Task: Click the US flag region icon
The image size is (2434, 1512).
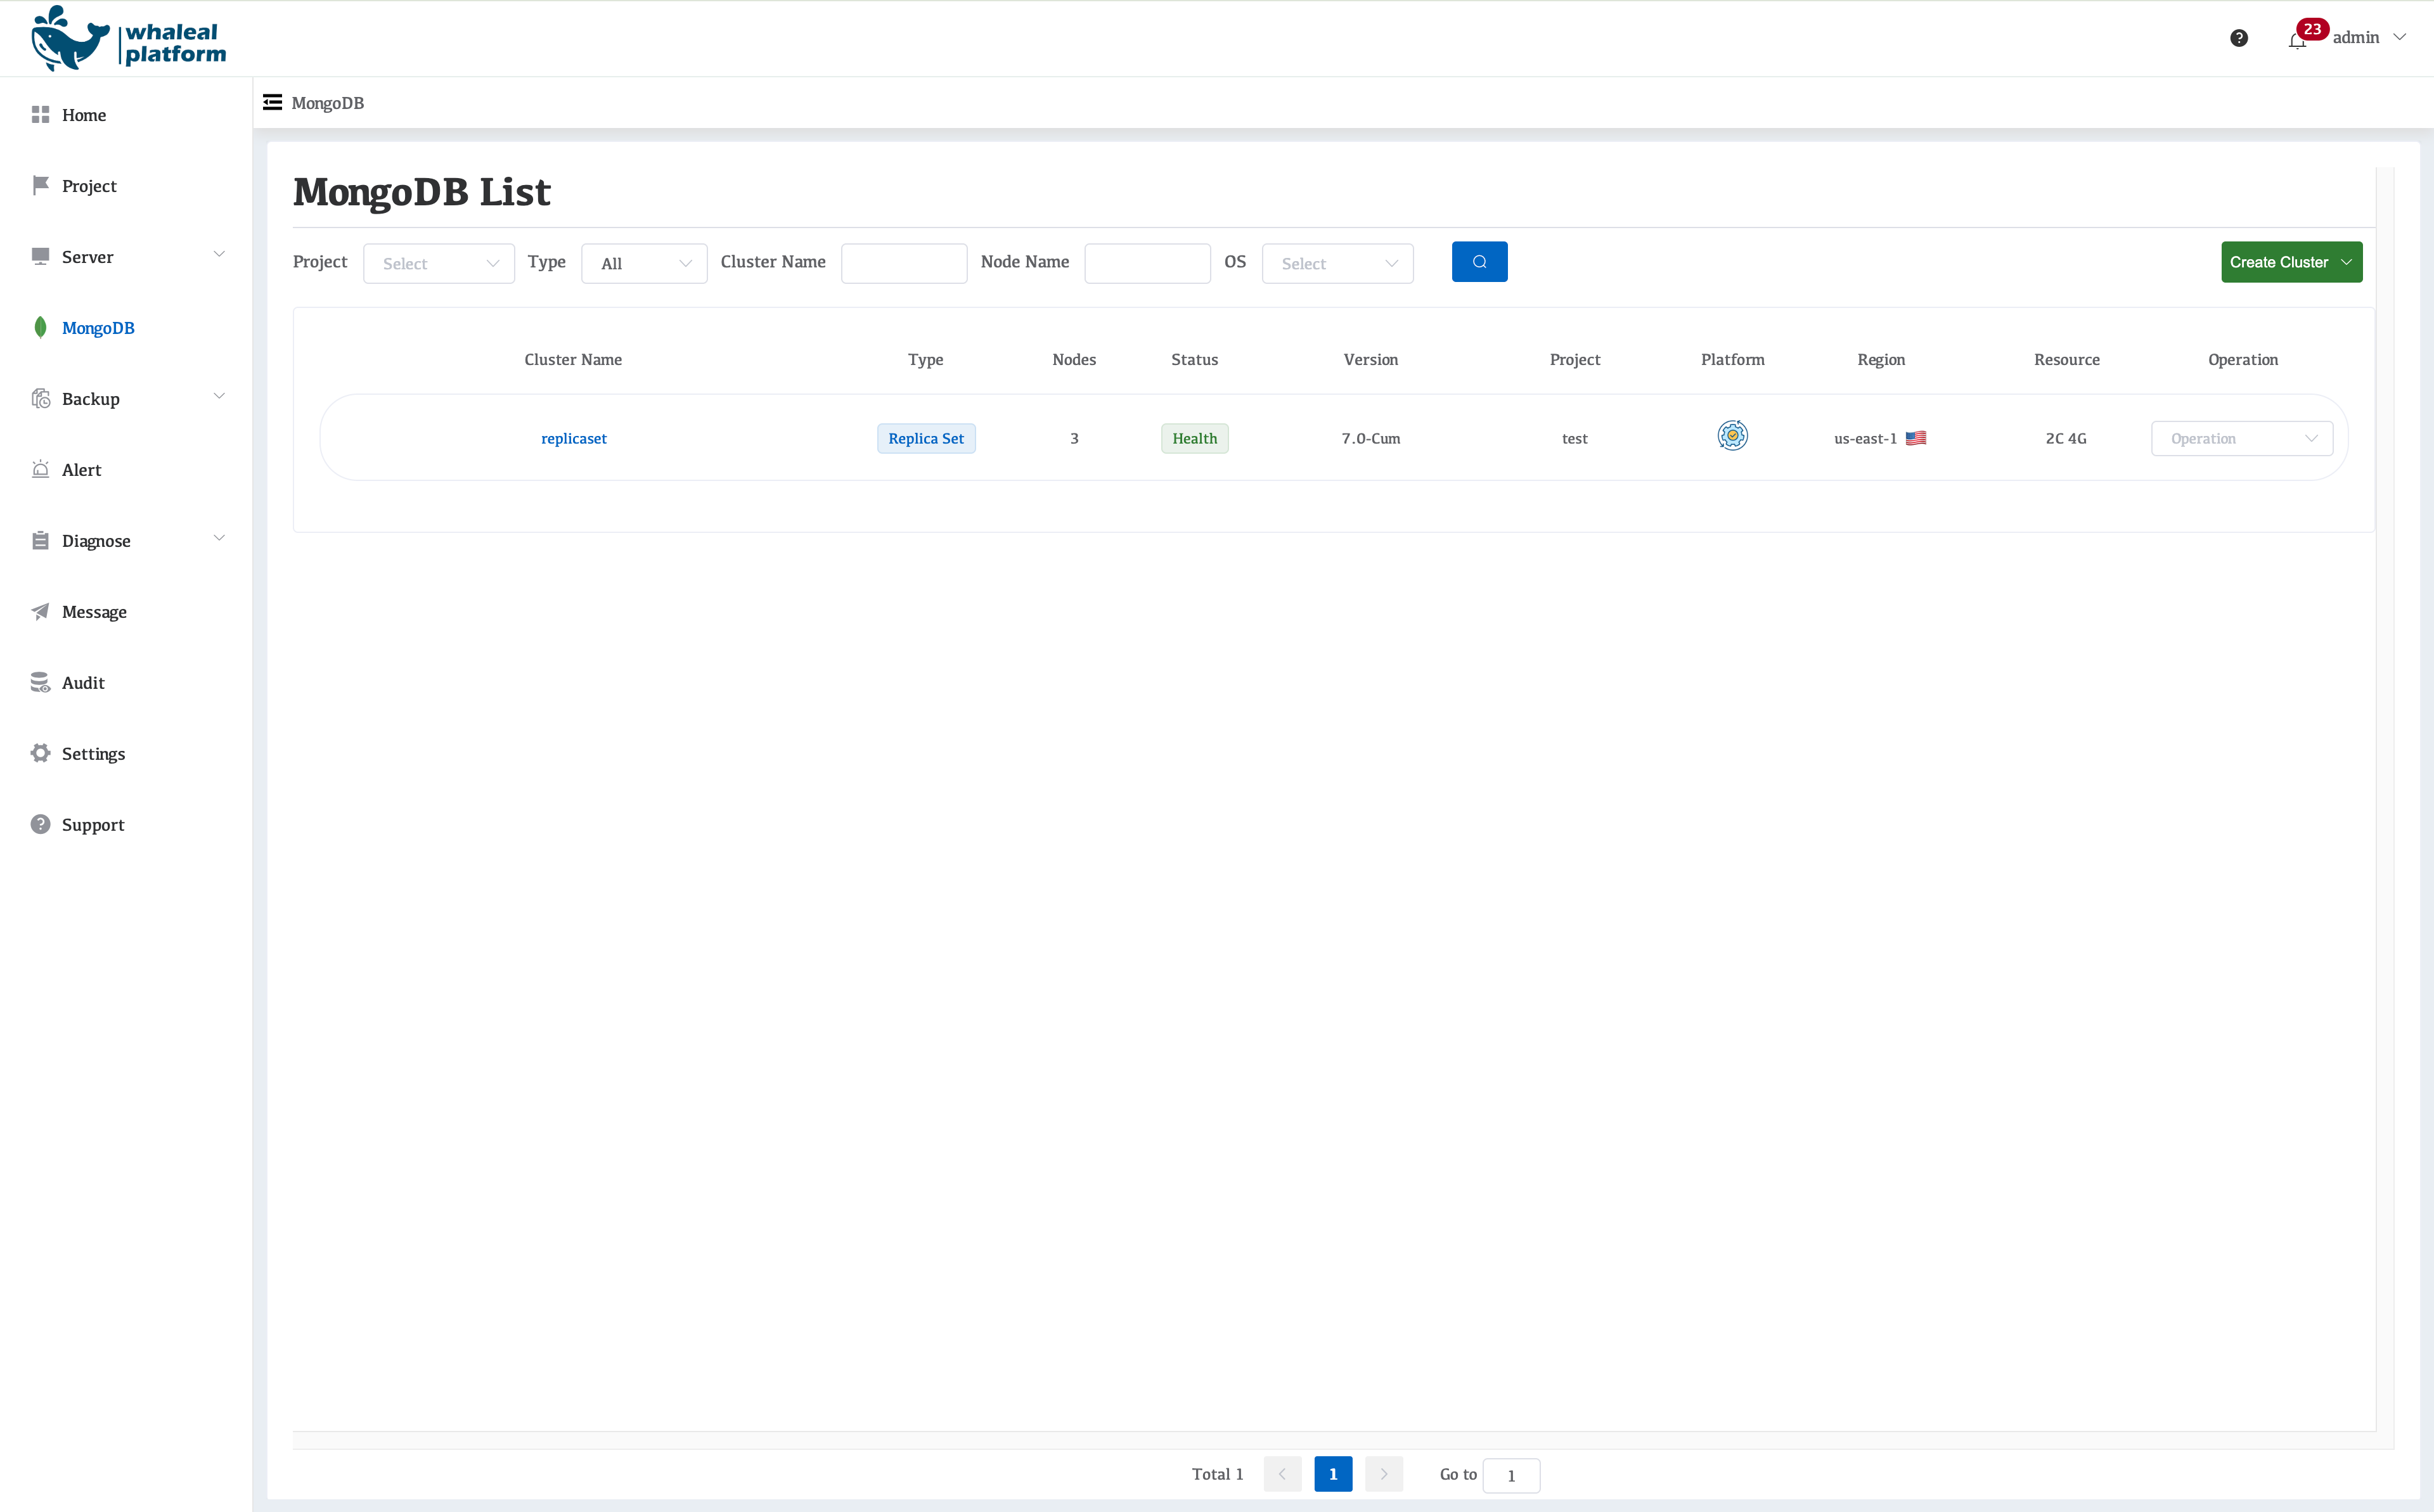Action: (x=1915, y=438)
